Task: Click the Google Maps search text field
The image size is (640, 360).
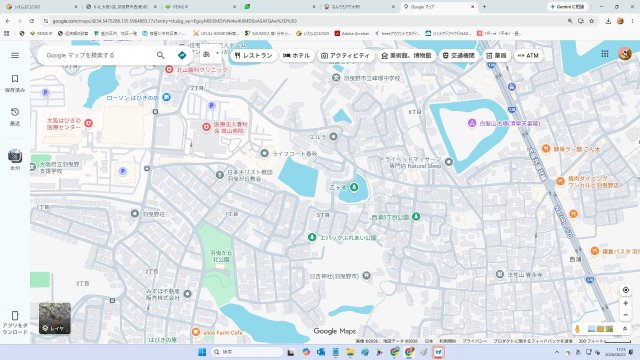Action: (x=98, y=55)
